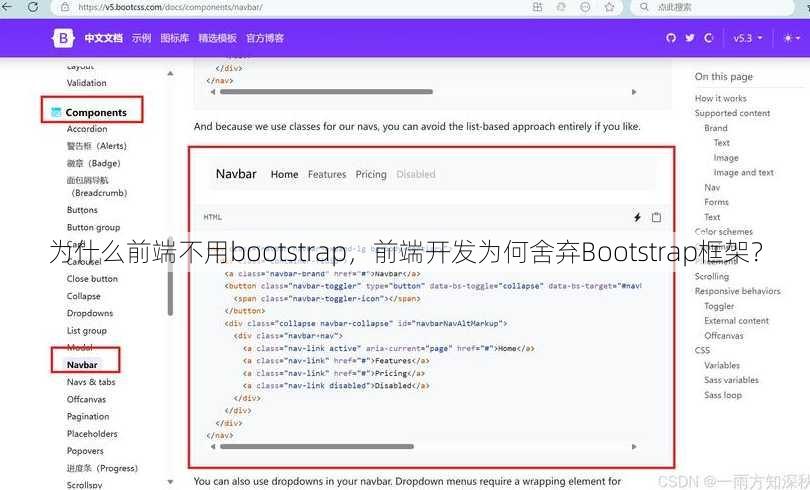Open 图标库 in the navbar
Viewport: 810px width, 490px height.
point(175,38)
